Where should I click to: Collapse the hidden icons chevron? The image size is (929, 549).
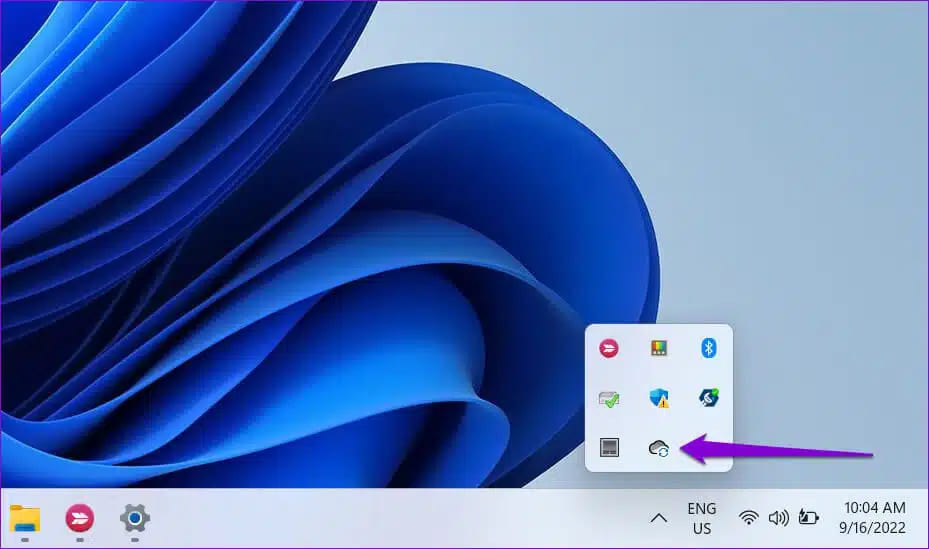pyautogui.click(x=658, y=518)
